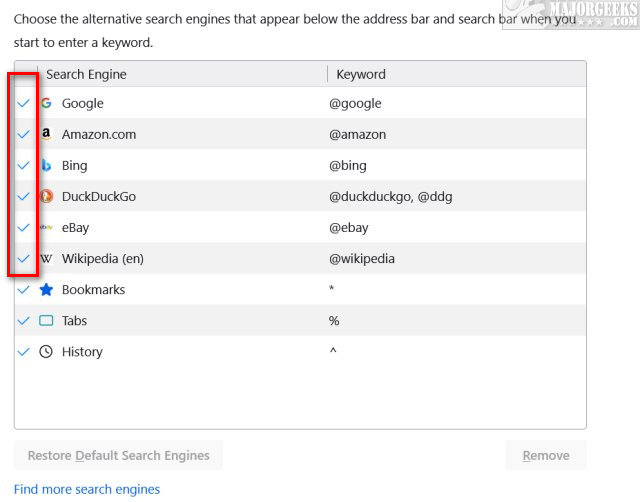Viewport: 640px width, 502px height.
Task: Open the Find more search engines link
Action: coord(87,489)
